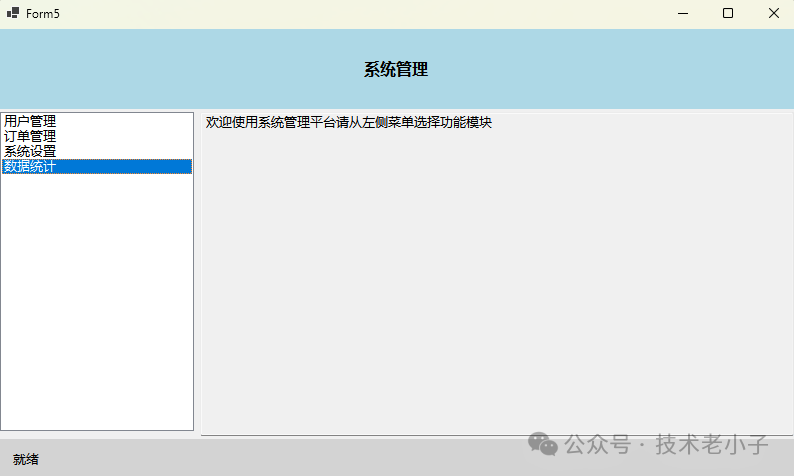Screen dimensions: 794x476
Task: Click the 就绪 status label
Action: click(26, 459)
